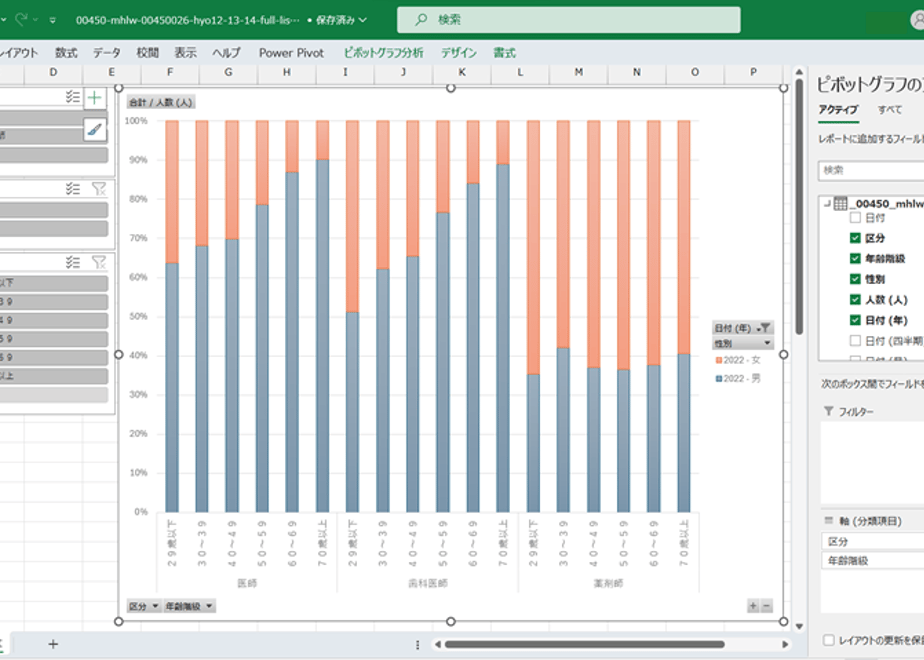Click the horizontal scrollbar left arrow
Viewport: 924px width, 660px height.
[x=437, y=645]
